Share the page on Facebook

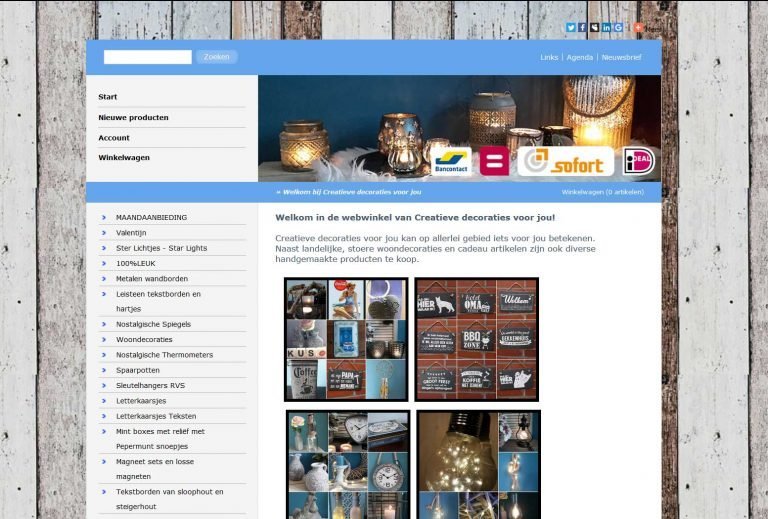click(x=582, y=27)
